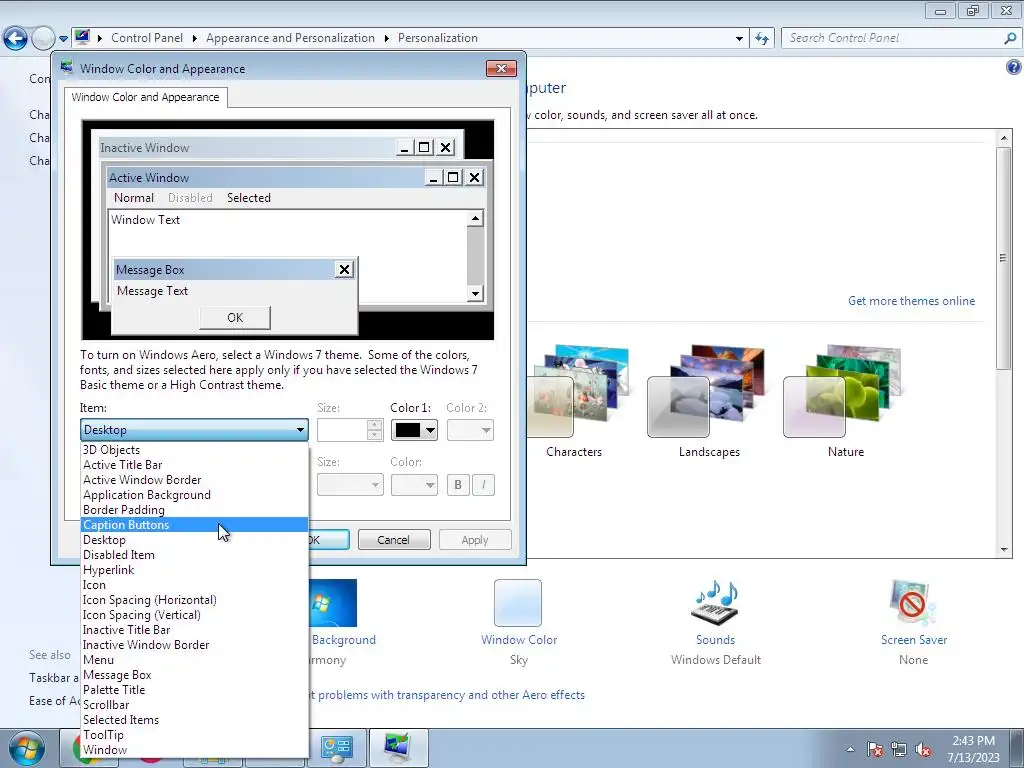Select Icon Spacing (Vertical)

(194, 615)
